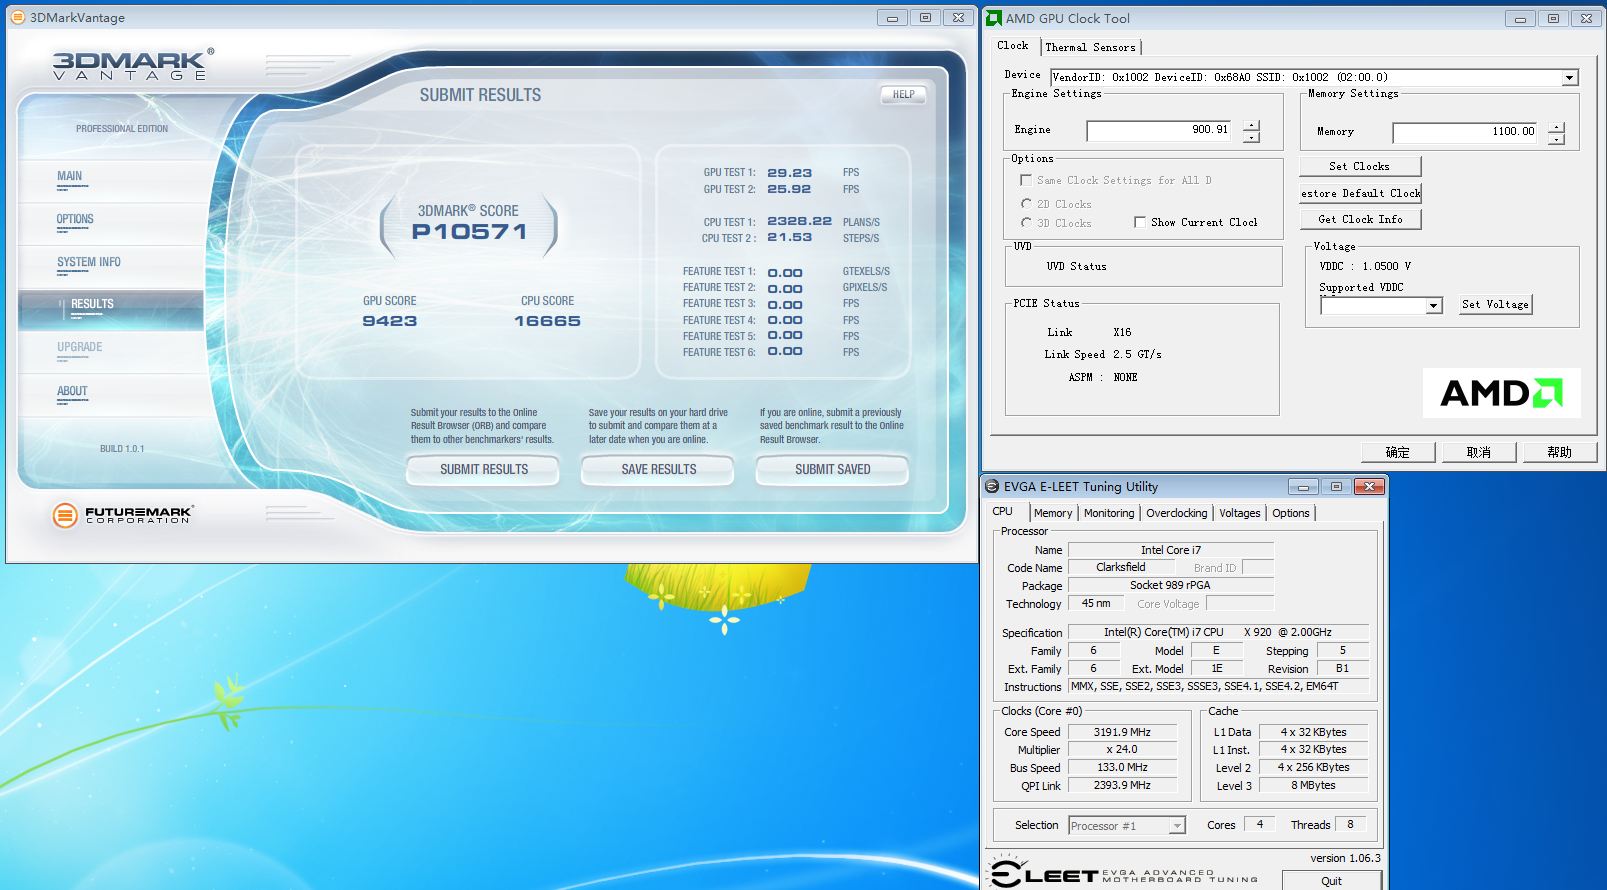Click the SAVE RESULTS button
Image resolution: width=1607 pixels, height=890 pixels.
(x=658, y=469)
